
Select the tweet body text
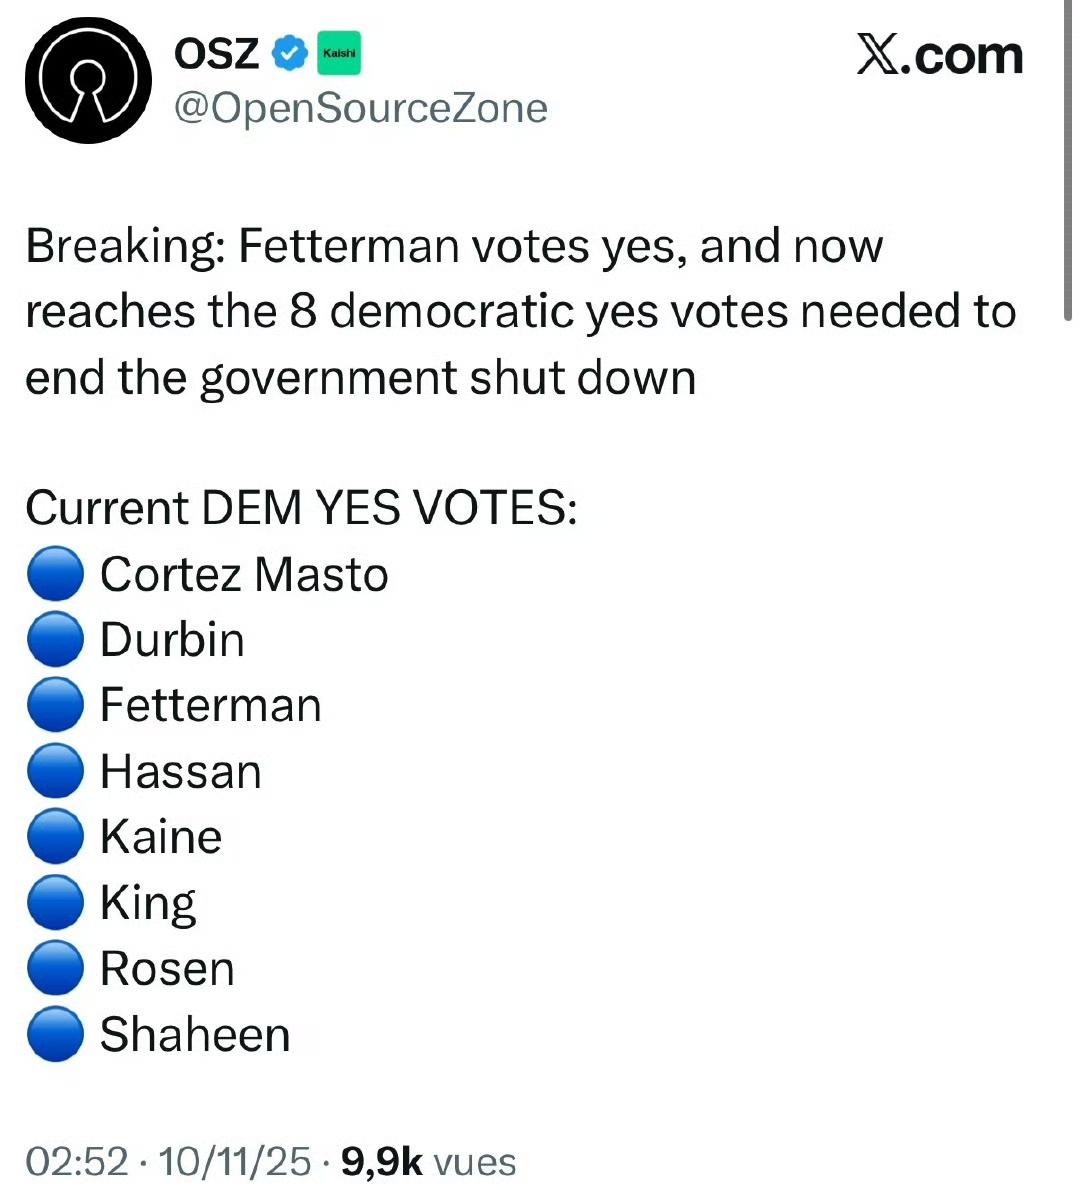click(x=500, y=310)
